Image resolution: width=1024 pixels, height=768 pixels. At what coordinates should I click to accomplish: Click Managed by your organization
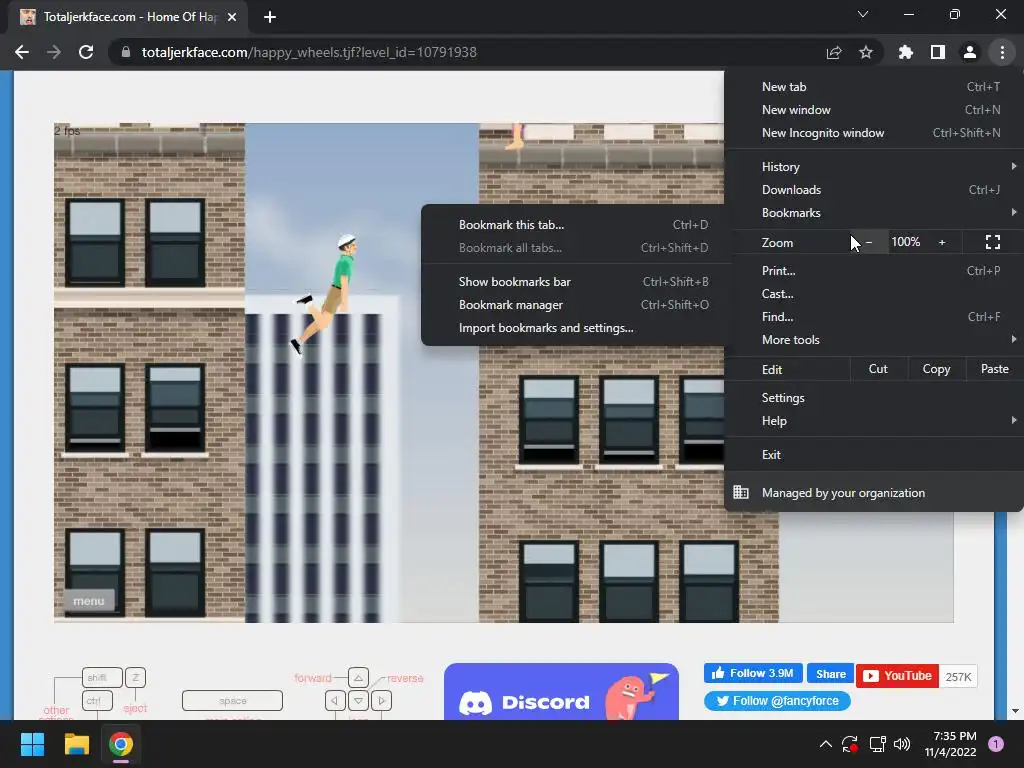tap(874, 492)
